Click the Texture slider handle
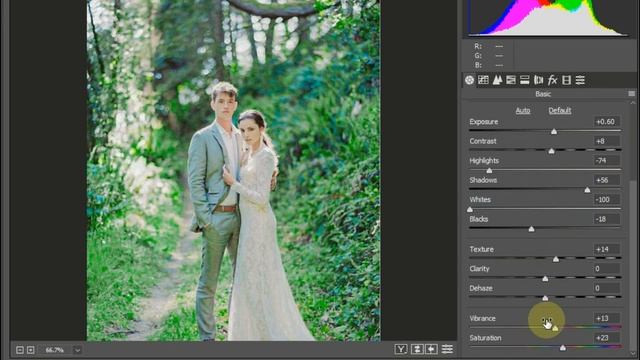Viewport: 640px width, 360px height. (x=556, y=259)
